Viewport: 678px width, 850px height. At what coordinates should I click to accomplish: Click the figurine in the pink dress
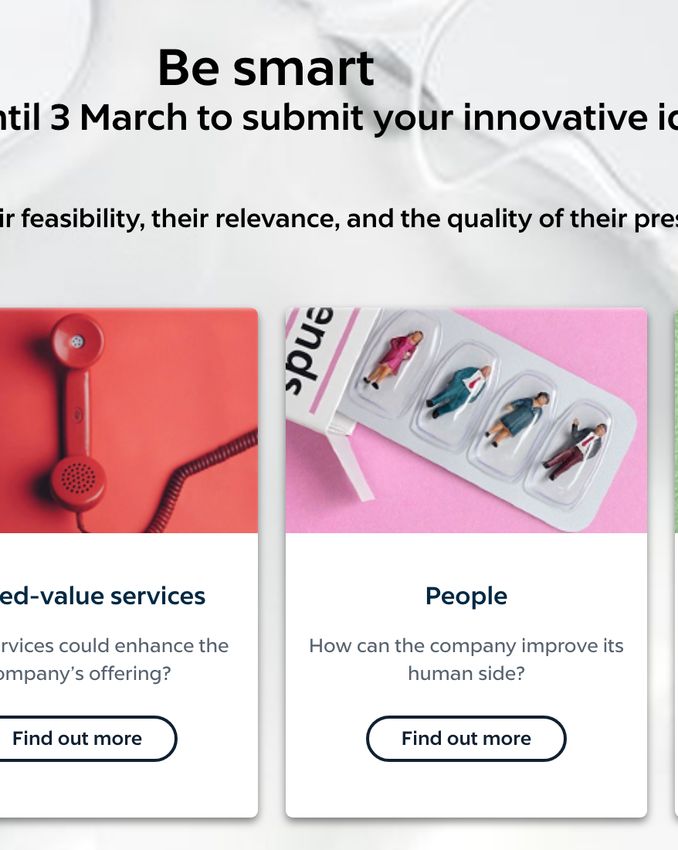click(394, 358)
